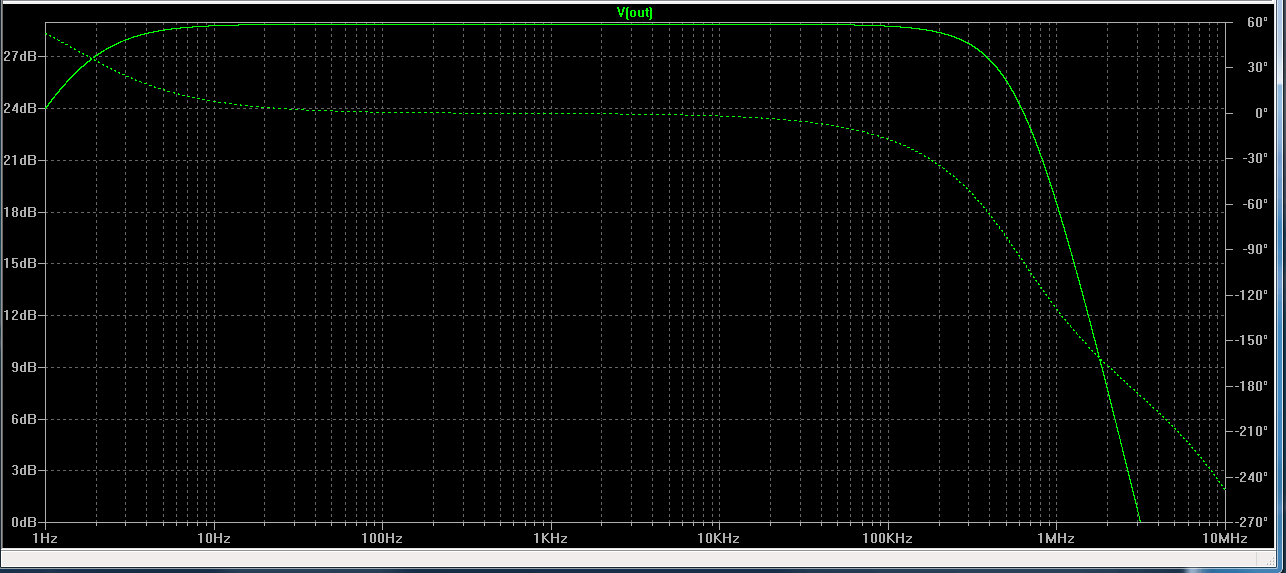Click the 21dB magnitude axis label

20,160
